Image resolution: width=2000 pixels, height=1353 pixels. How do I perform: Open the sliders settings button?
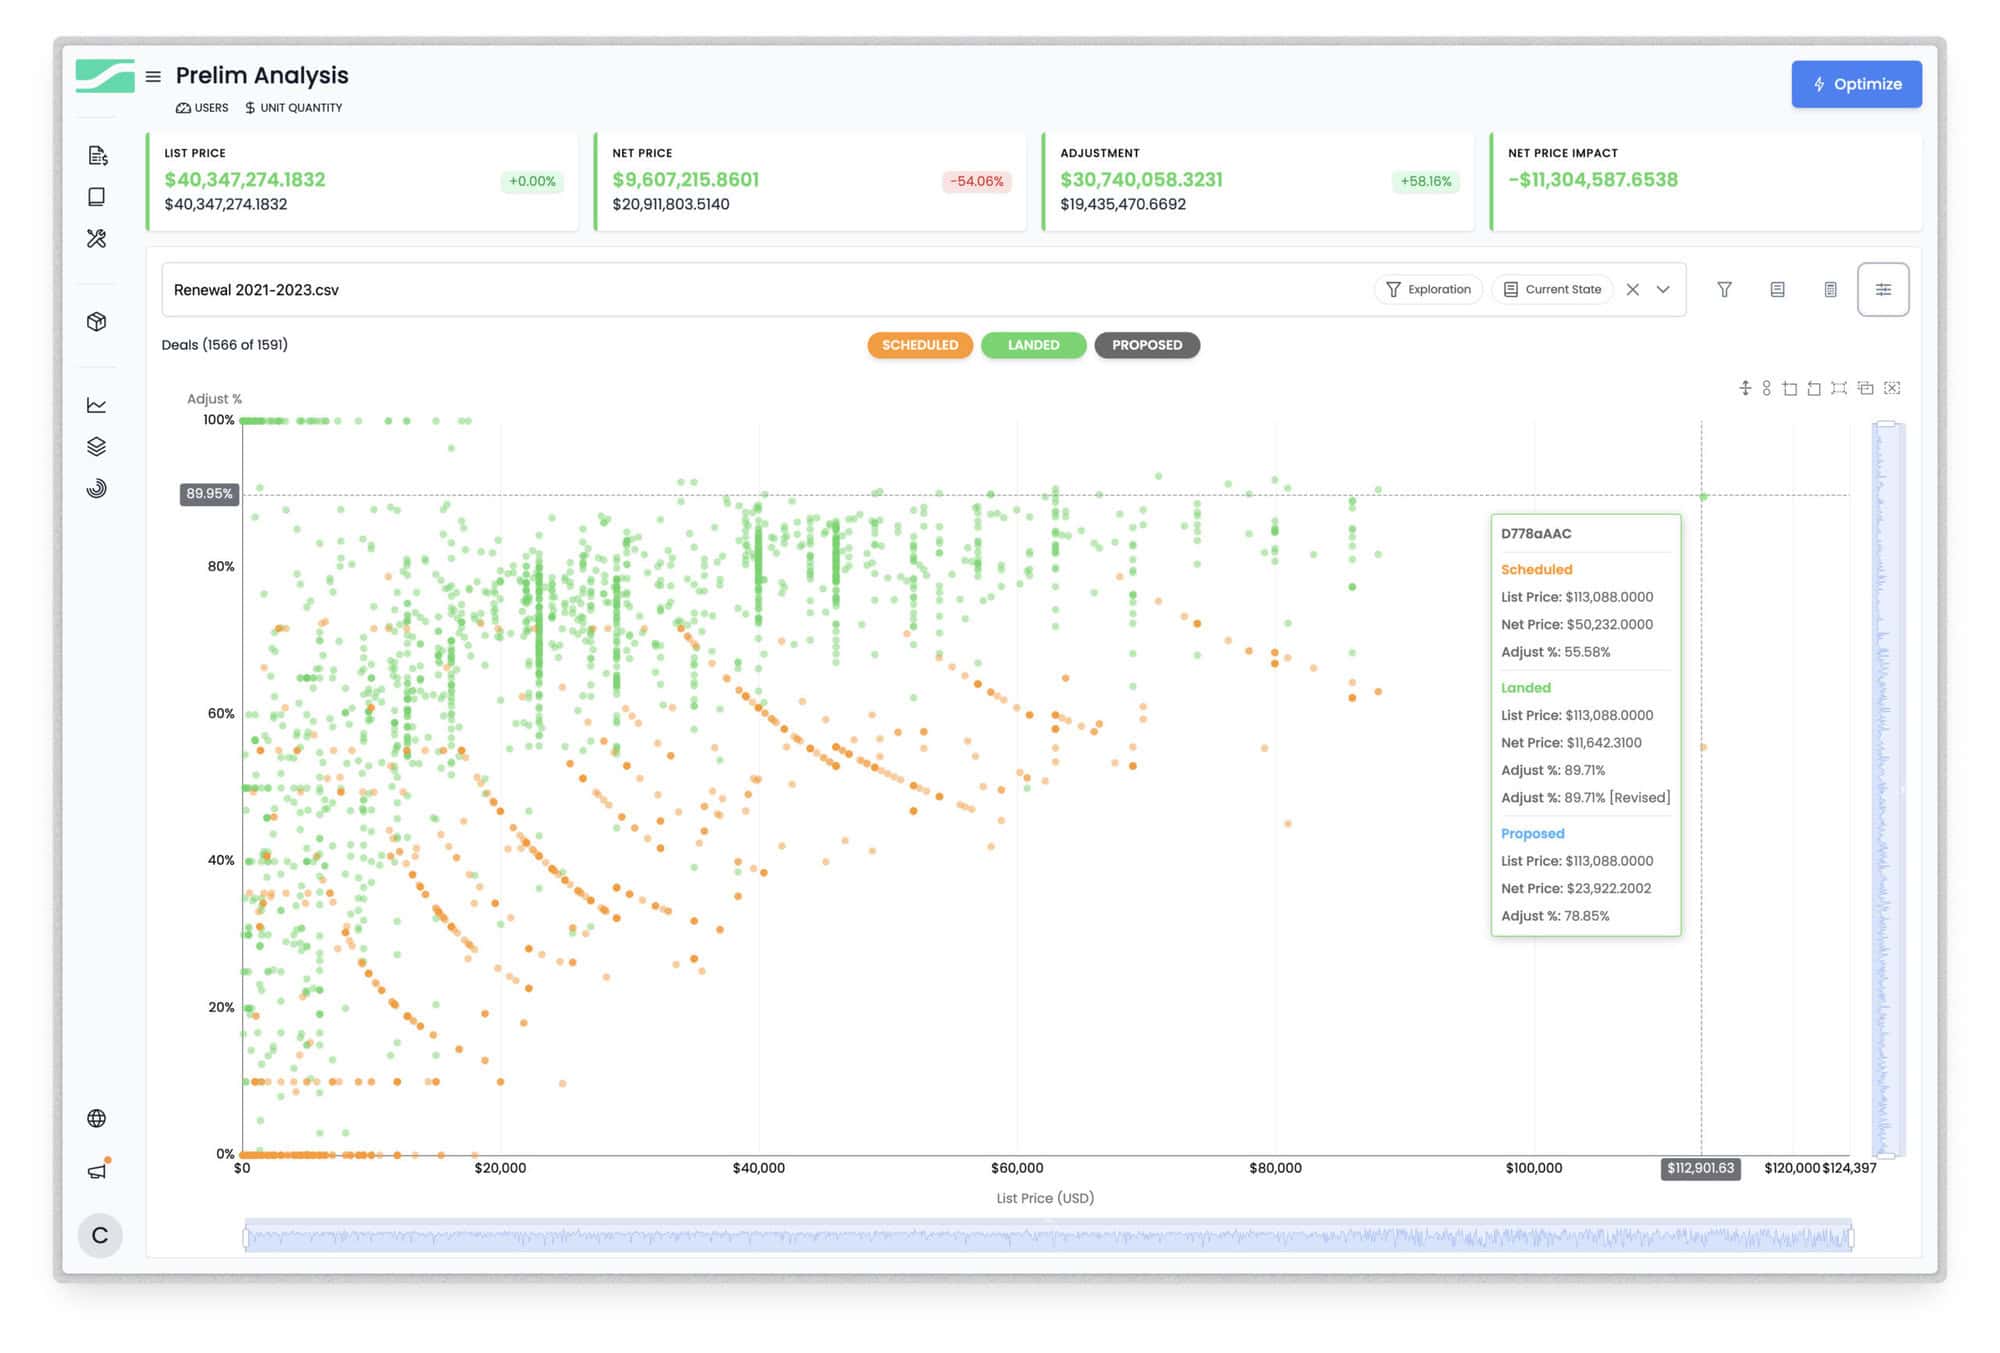coord(1883,289)
